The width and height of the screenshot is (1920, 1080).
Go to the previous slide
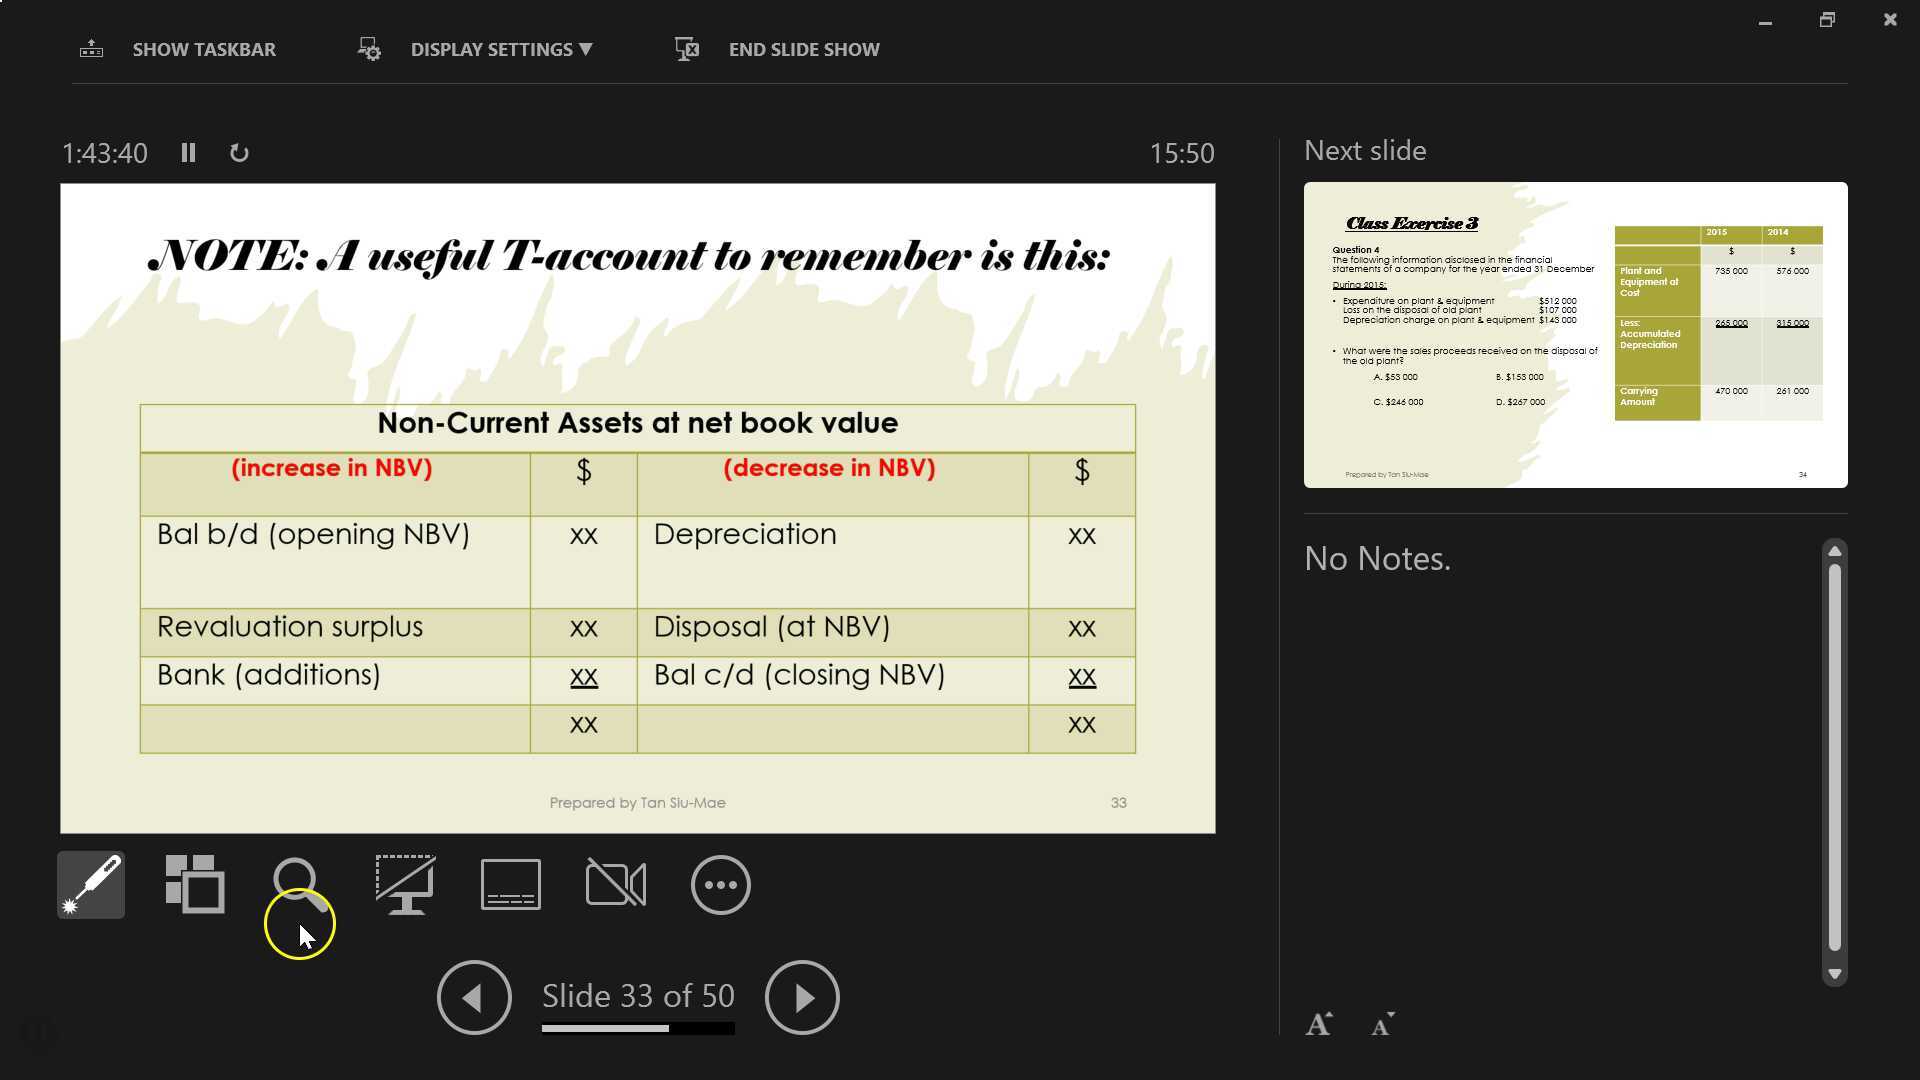(x=474, y=997)
